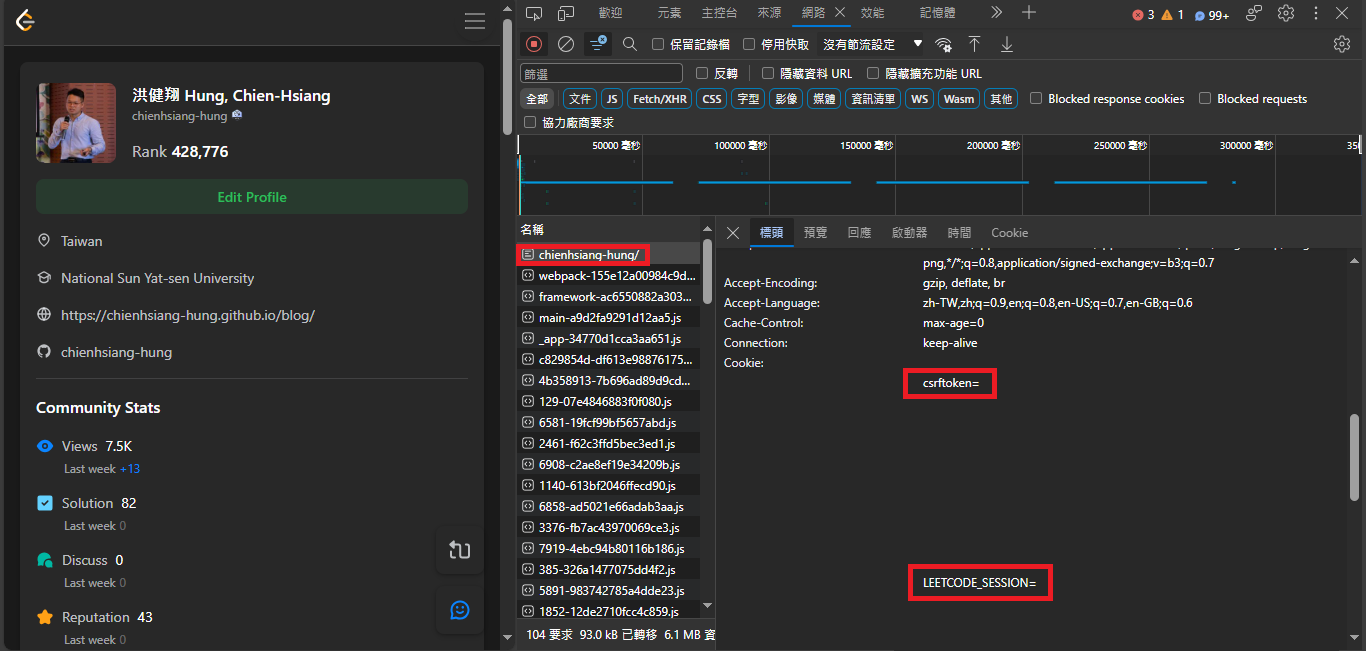Filter requests by Fetch/XHR
Screen dimensions: 1366x651
point(660,99)
